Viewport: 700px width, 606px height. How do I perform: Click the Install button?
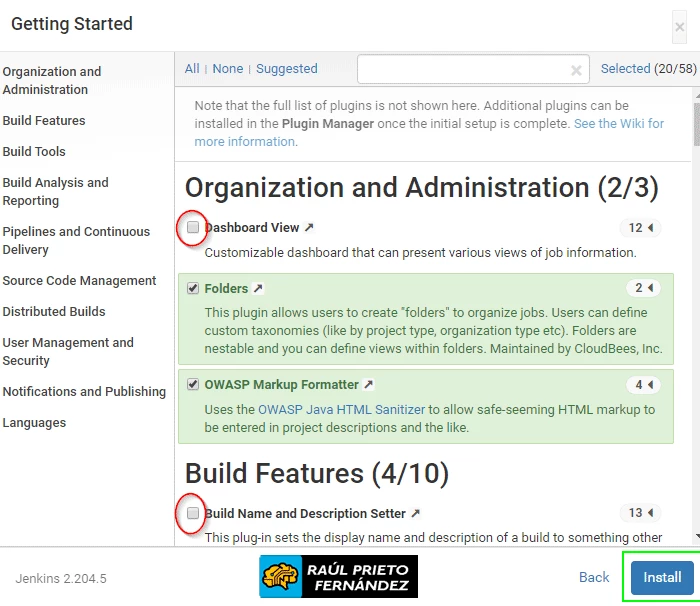(661, 577)
